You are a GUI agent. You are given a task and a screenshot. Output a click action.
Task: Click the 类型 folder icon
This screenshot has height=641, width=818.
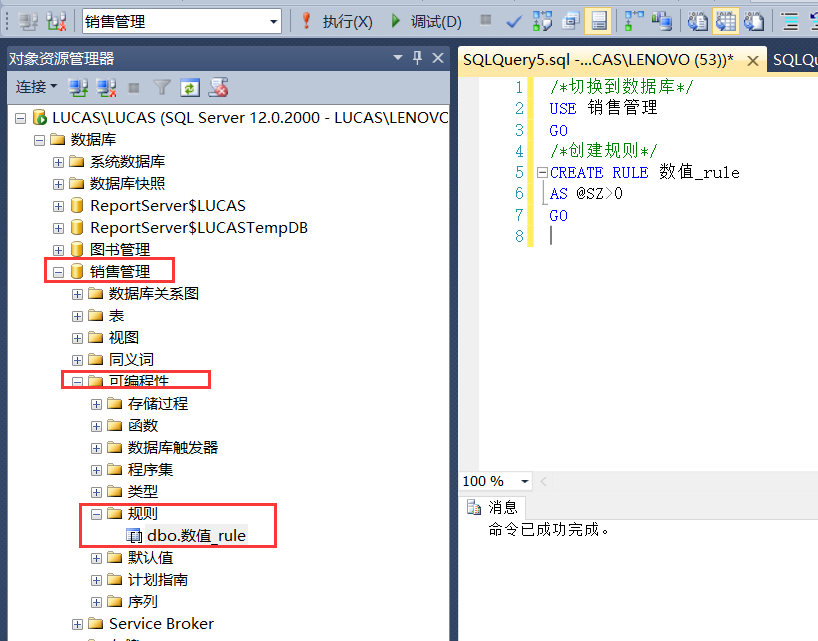(x=115, y=491)
